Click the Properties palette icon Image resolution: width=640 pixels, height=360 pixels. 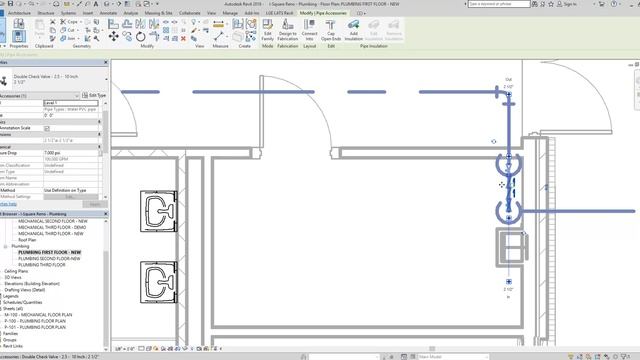pos(19,37)
